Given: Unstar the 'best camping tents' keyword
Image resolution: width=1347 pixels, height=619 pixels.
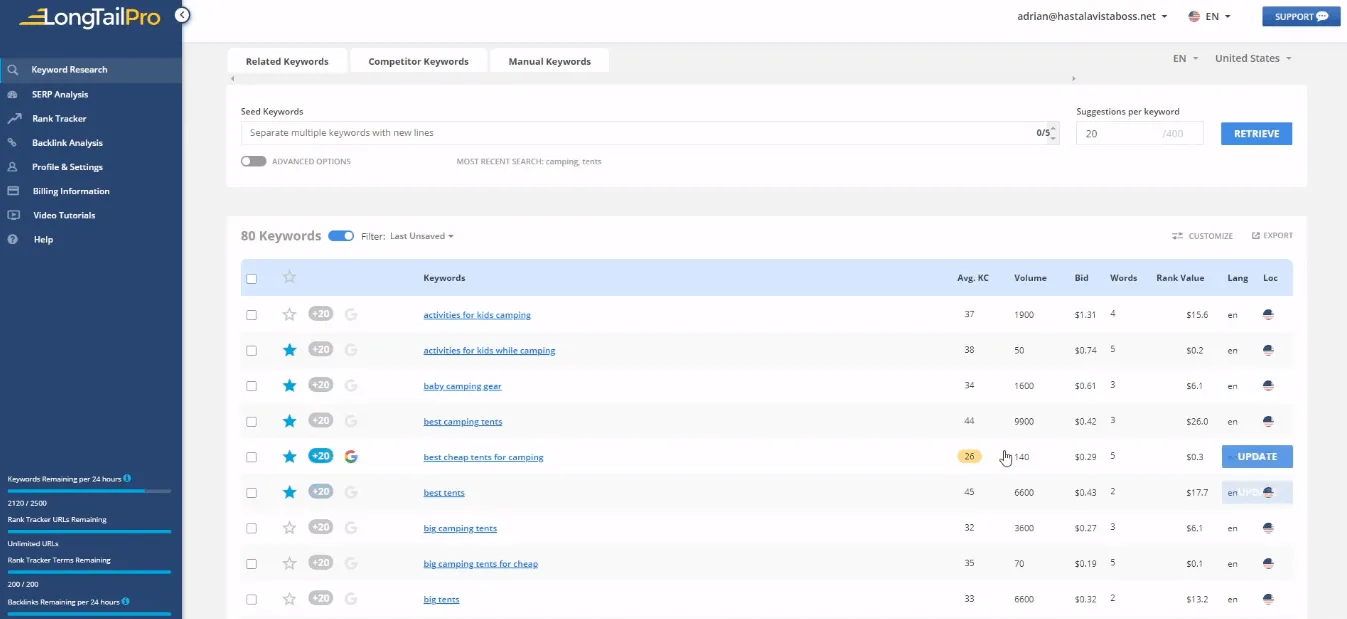Looking at the screenshot, I should pyautogui.click(x=289, y=422).
